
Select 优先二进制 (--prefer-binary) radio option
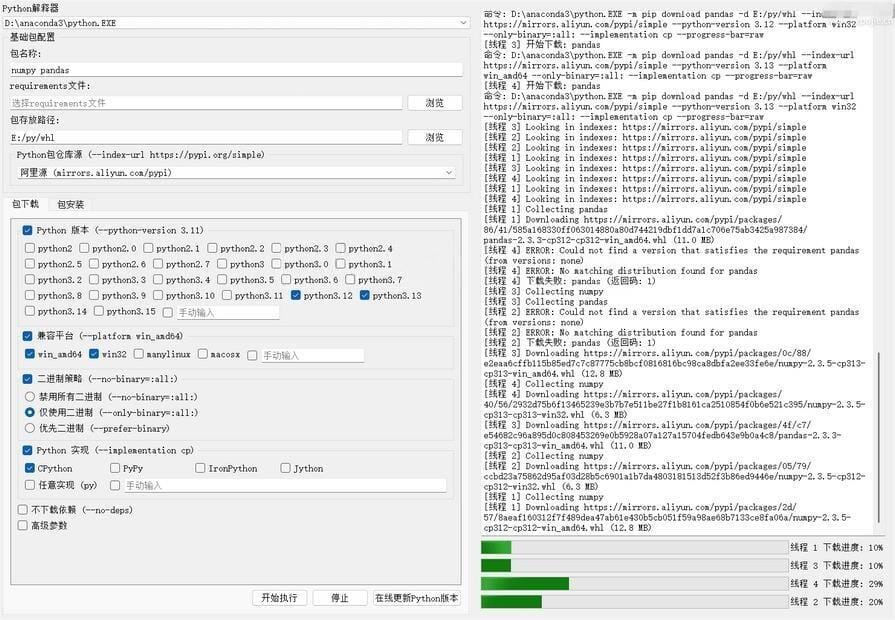pos(30,428)
